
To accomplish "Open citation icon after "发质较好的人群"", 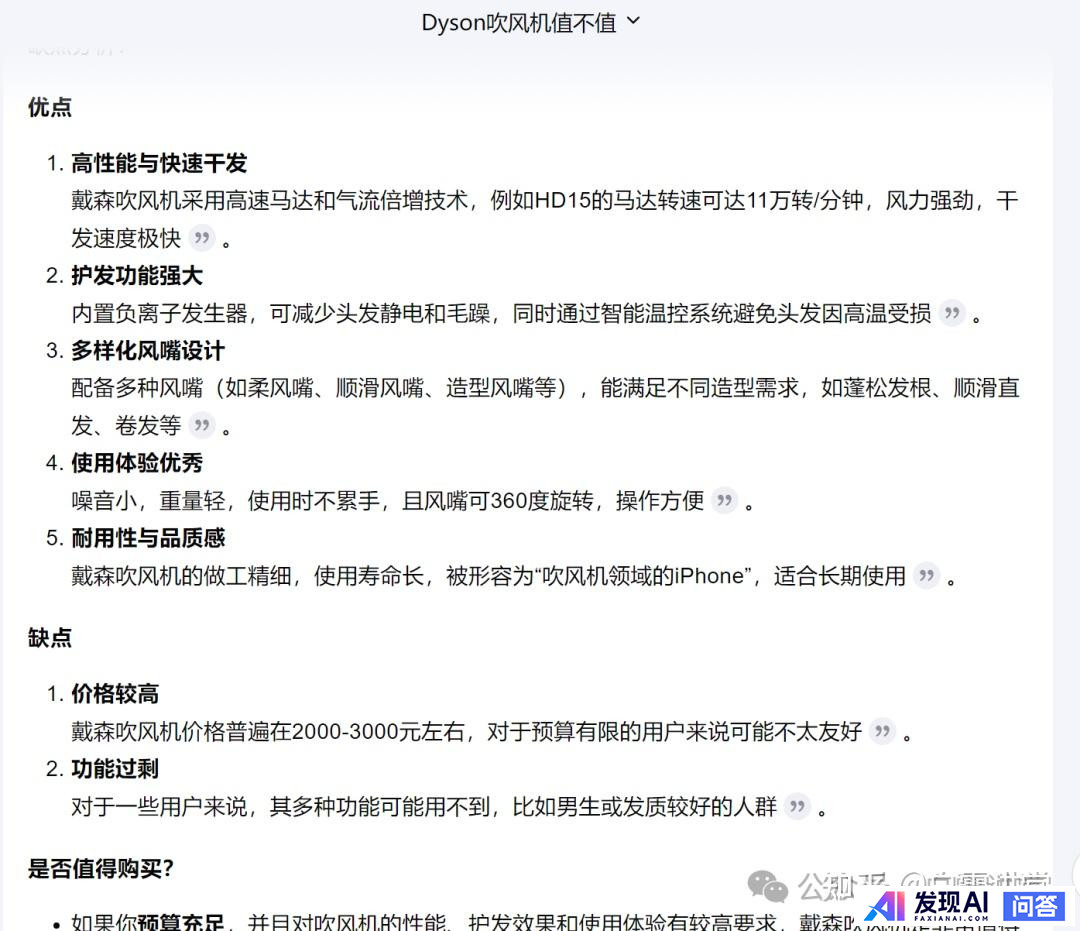I will [798, 806].
